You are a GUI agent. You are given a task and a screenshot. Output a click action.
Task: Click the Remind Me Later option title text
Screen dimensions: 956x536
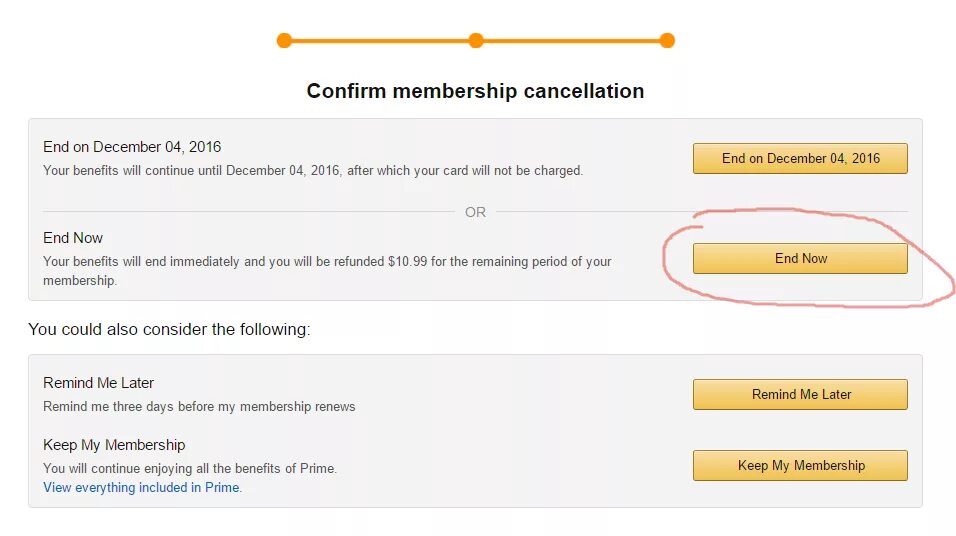[x=98, y=383]
